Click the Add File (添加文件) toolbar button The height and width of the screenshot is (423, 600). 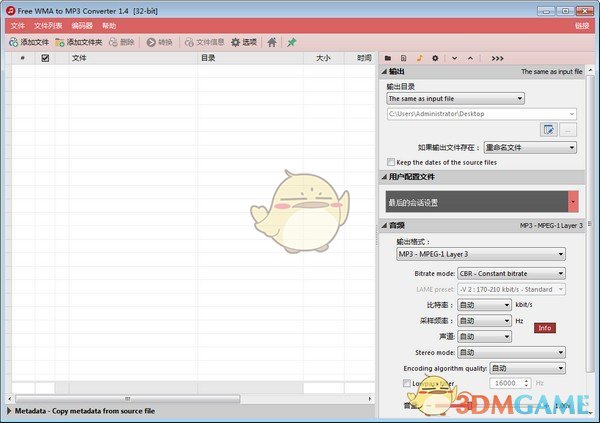point(29,42)
